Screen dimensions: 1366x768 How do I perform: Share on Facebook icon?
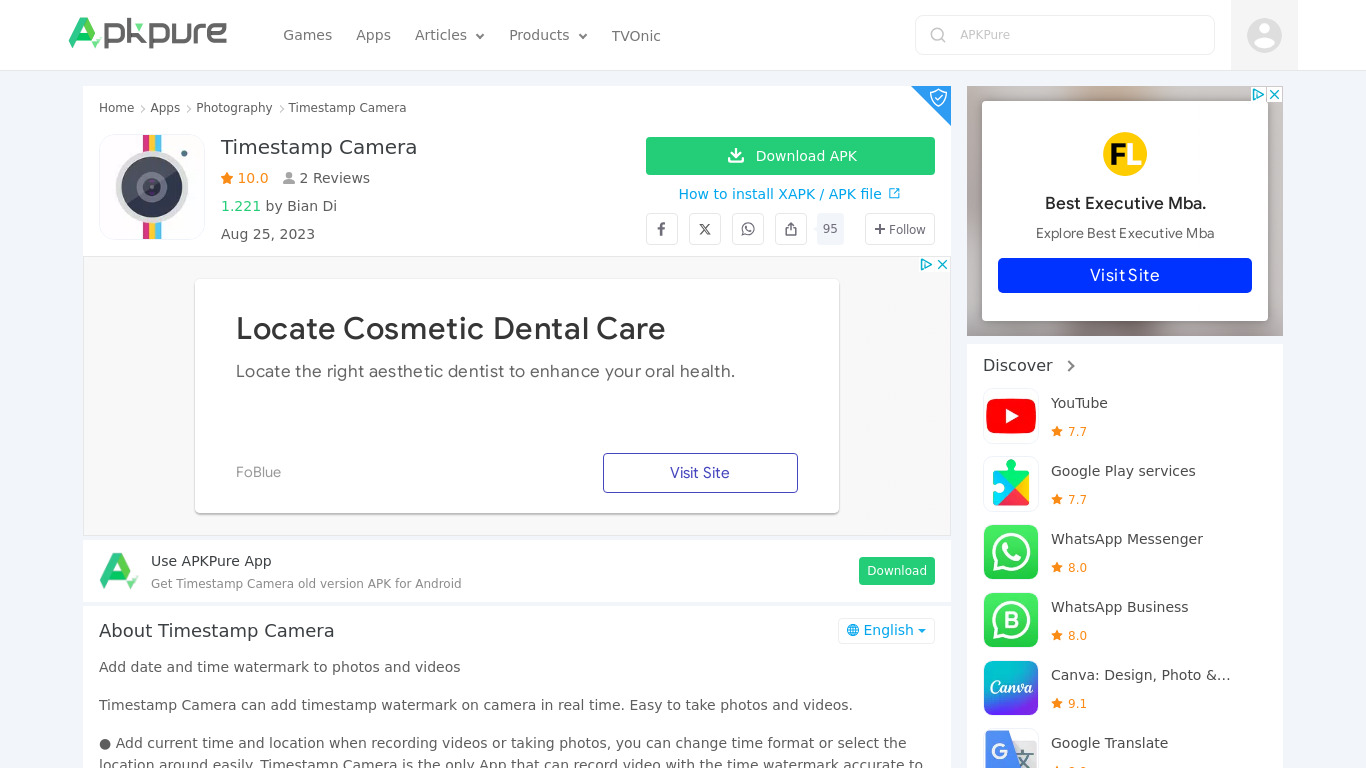click(662, 229)
